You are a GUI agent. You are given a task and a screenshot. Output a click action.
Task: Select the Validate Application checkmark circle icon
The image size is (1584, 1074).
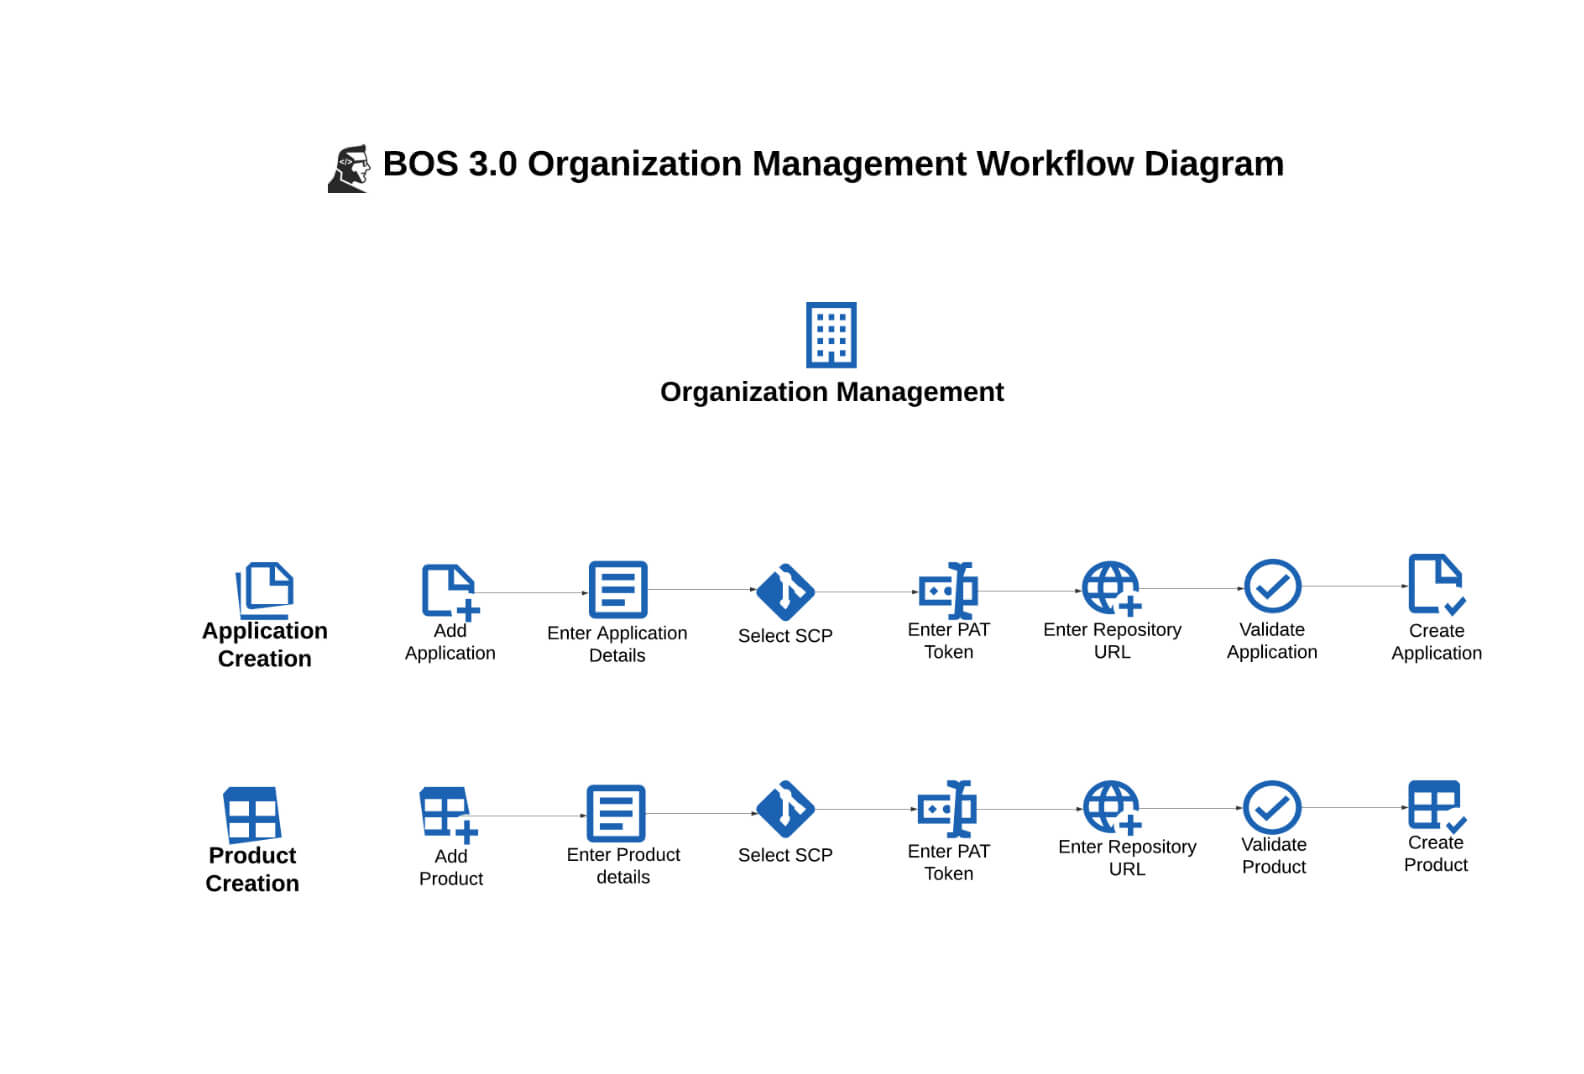point(1272,586)
